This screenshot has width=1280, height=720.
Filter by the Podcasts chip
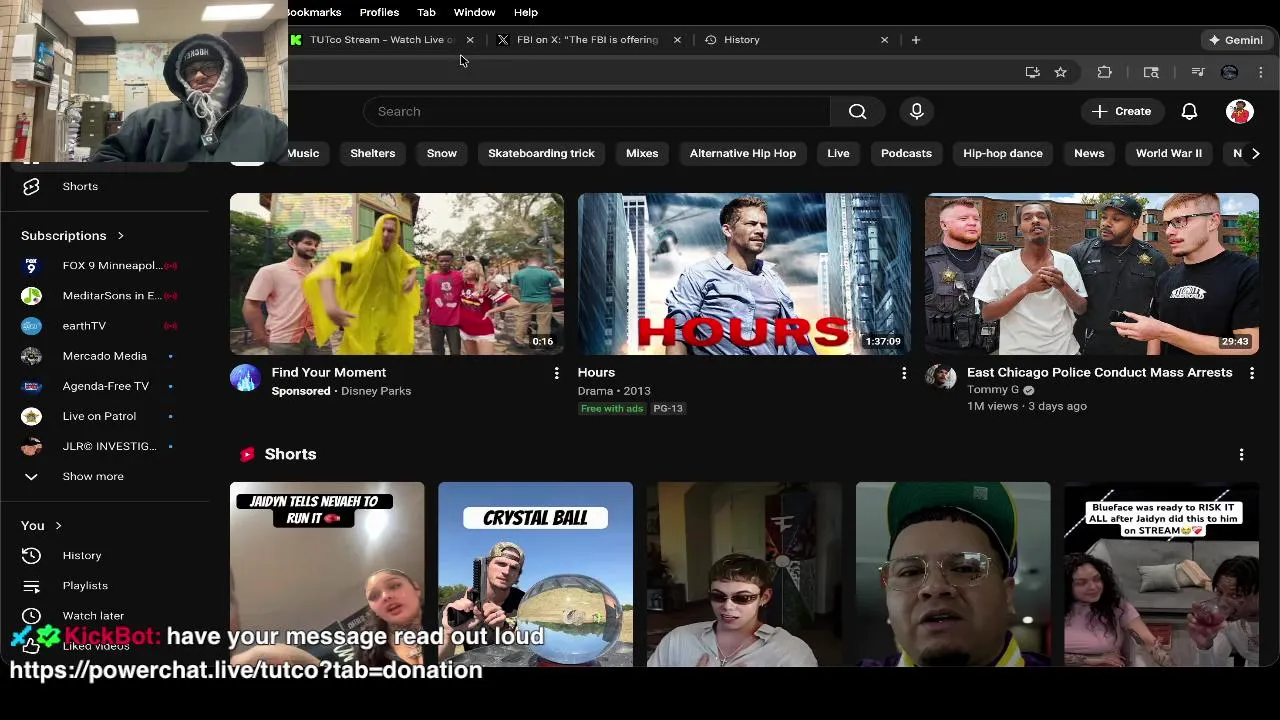pos(906,153)
